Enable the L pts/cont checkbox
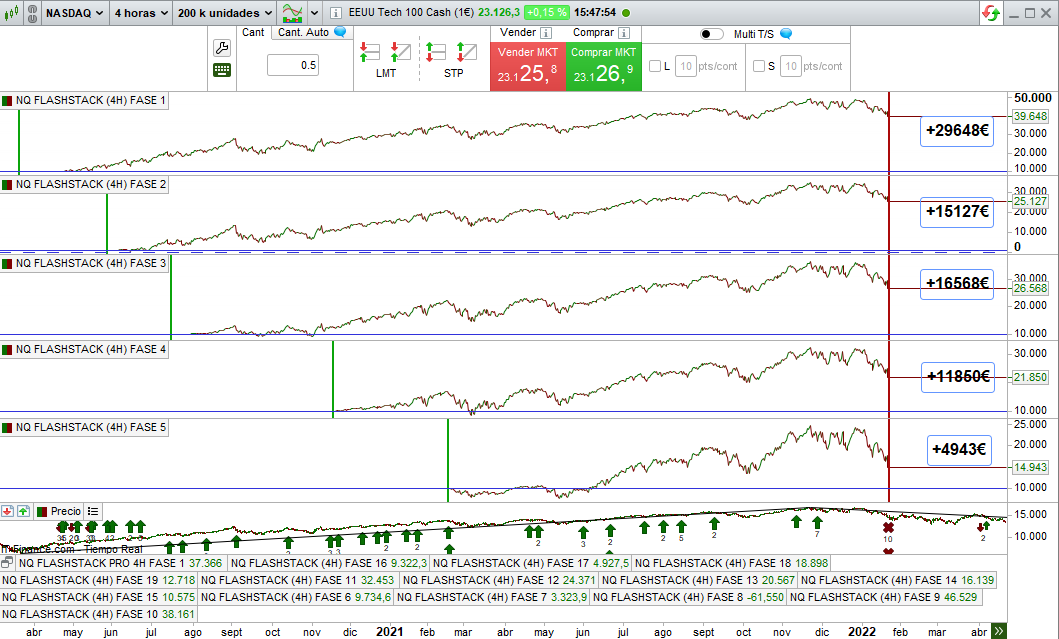 point(655,66)
